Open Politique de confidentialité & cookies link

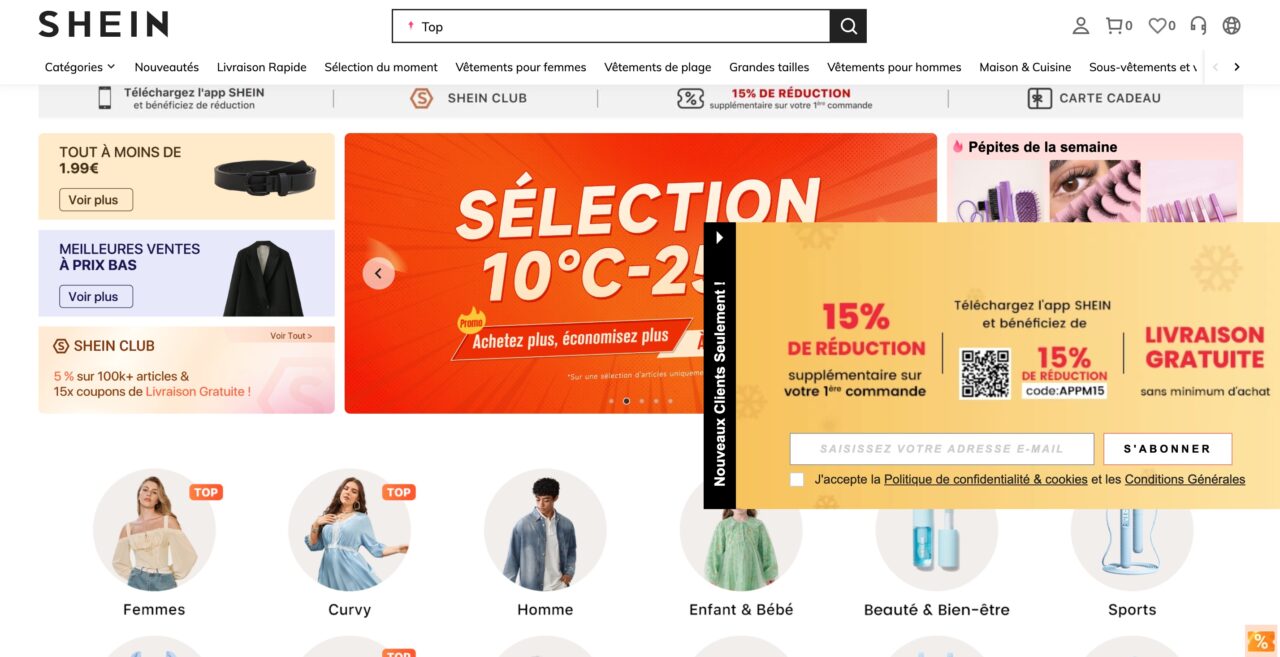pos(985,480)
